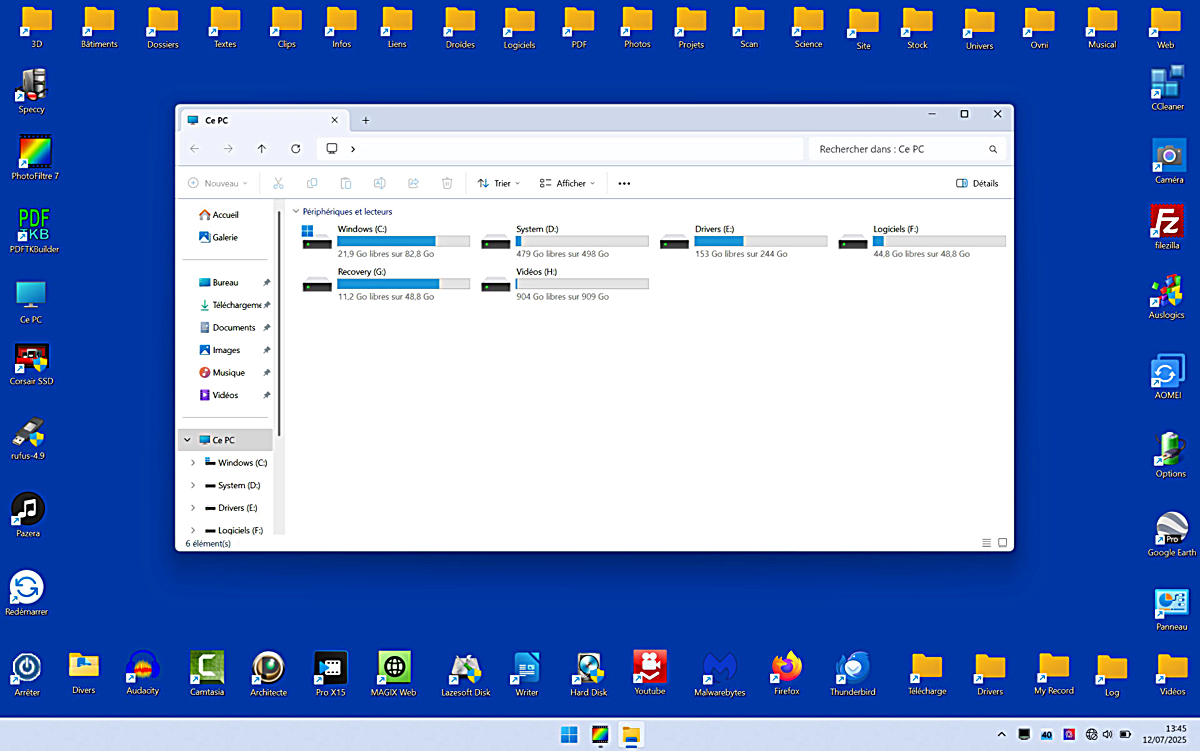The width and height of the screenshot is (1200, 752).
Task: Switch to large thumbnails view in status bar
Action: (x=1003, y=543)
